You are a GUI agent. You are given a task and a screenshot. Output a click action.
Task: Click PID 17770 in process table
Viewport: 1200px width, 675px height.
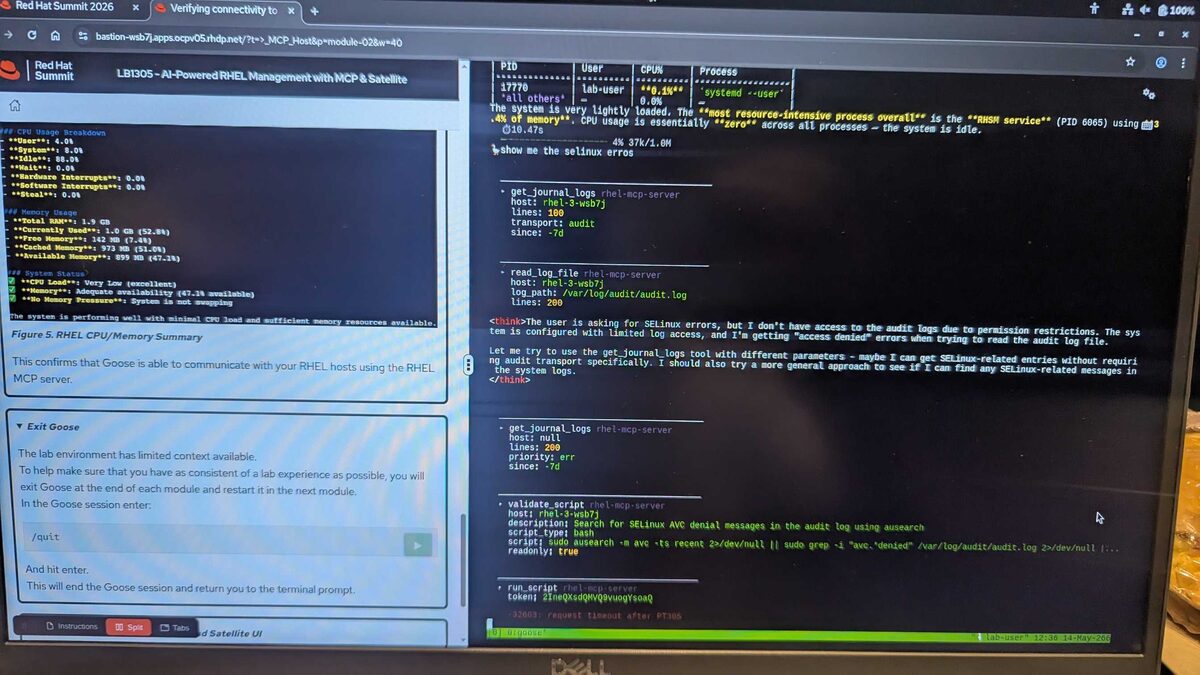(x=514, y=88)
